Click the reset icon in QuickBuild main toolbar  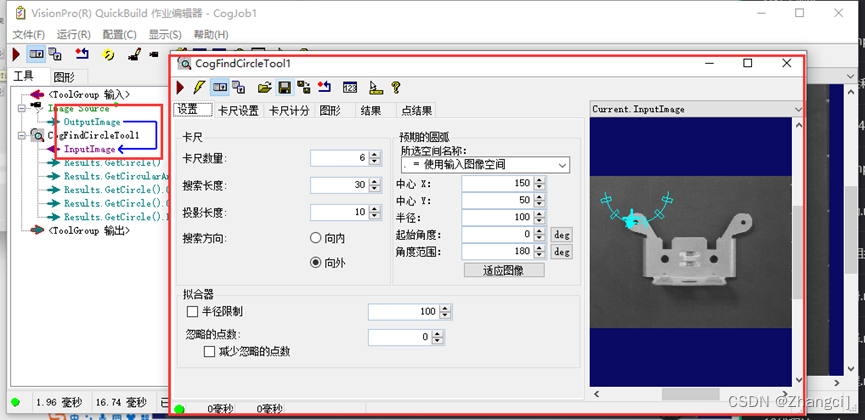[x=82, y=54]
